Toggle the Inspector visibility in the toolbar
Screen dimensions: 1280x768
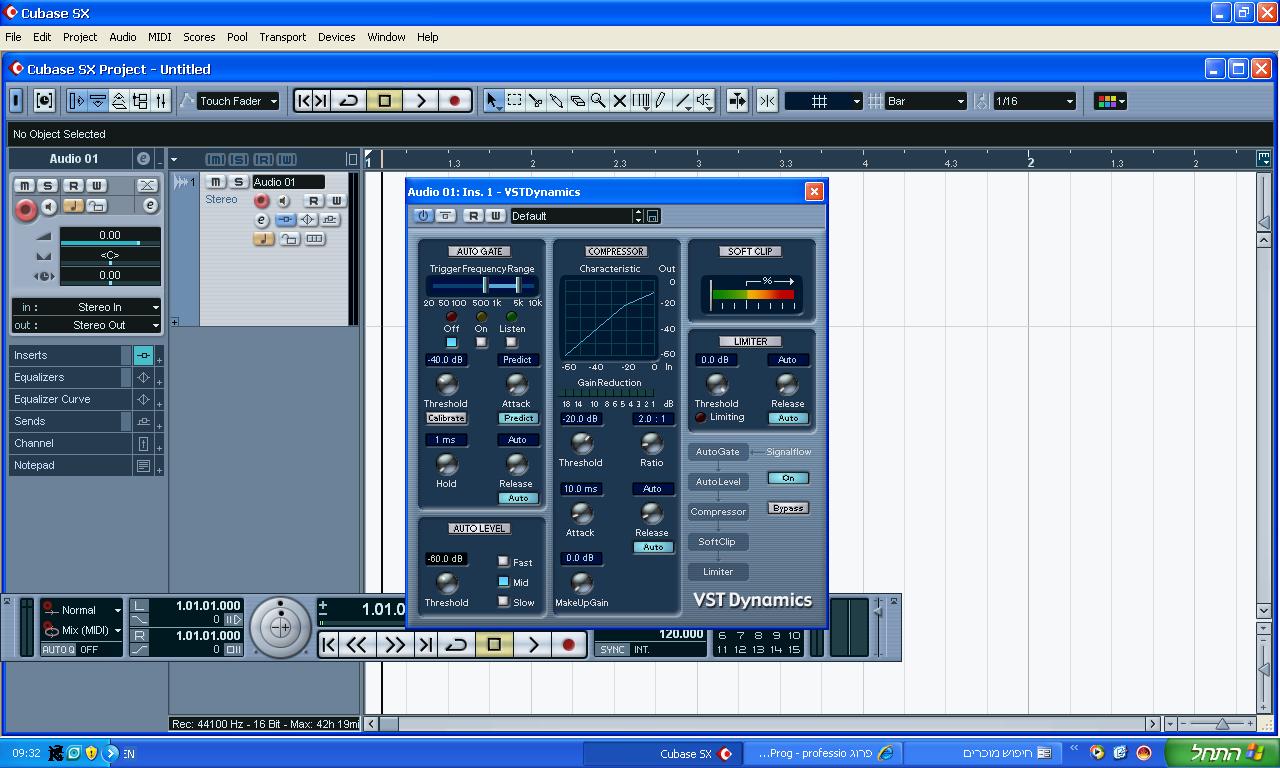click(x=77, y=101)
